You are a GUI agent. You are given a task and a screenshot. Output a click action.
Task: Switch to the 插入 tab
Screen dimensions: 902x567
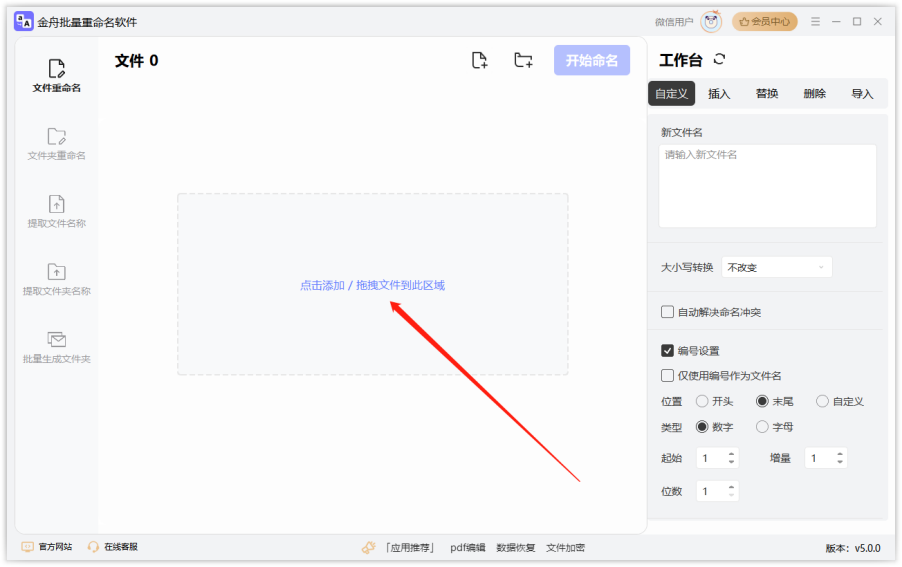coord(718,94)
